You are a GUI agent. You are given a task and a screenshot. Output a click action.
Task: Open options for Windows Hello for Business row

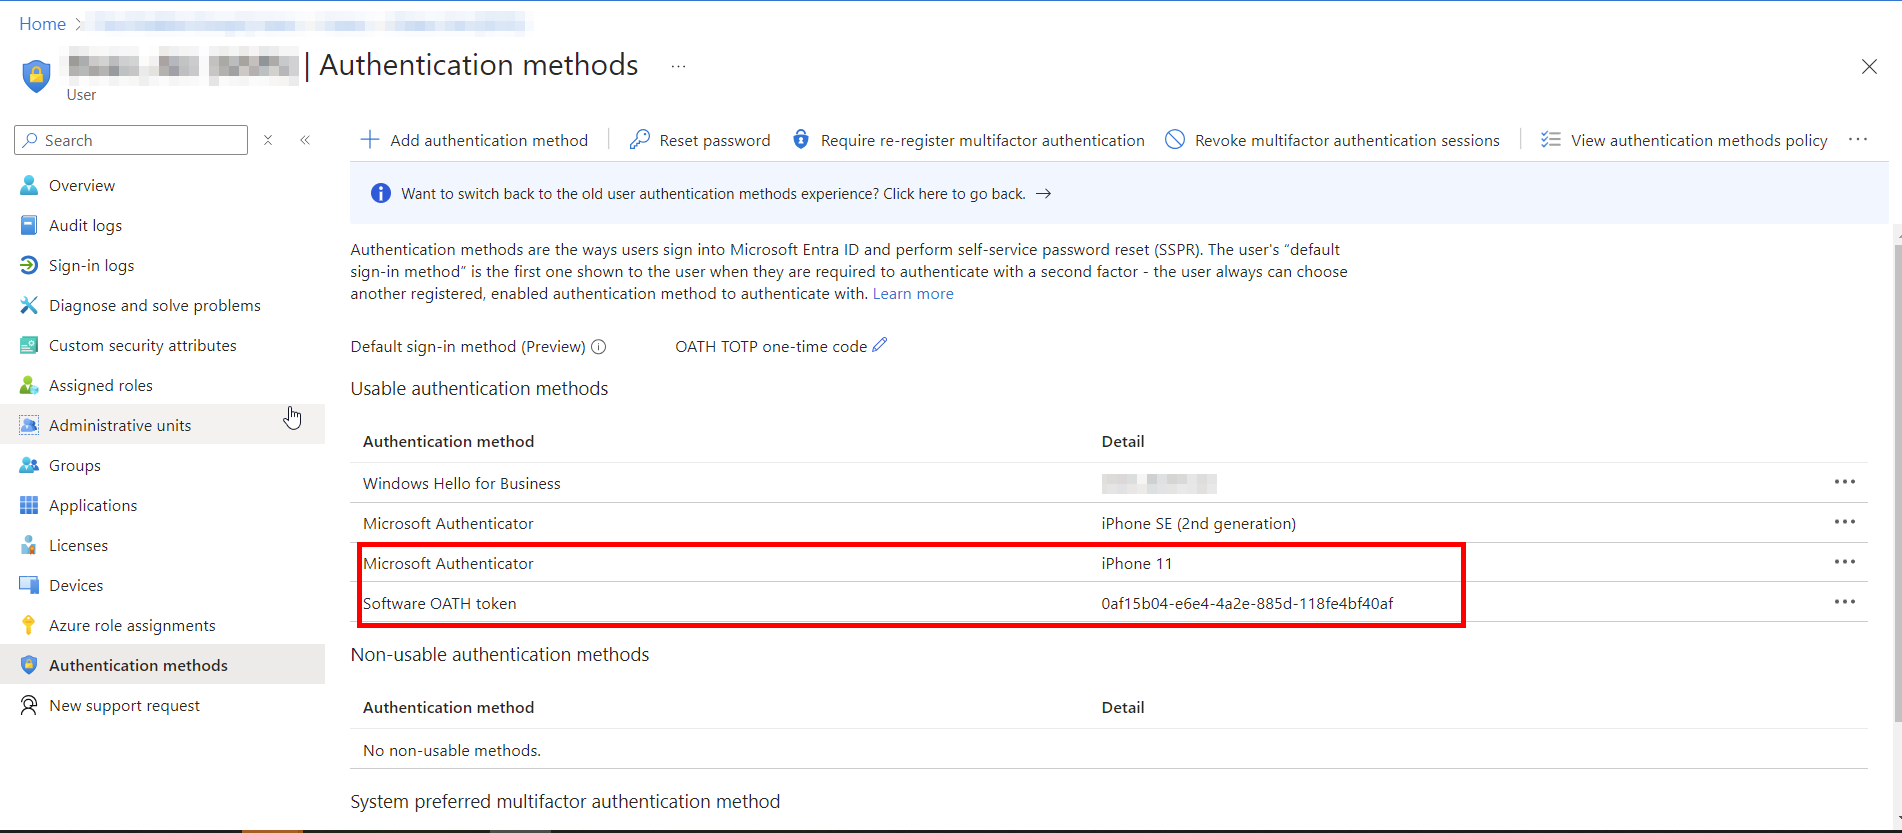click(x=1845, y=482)
